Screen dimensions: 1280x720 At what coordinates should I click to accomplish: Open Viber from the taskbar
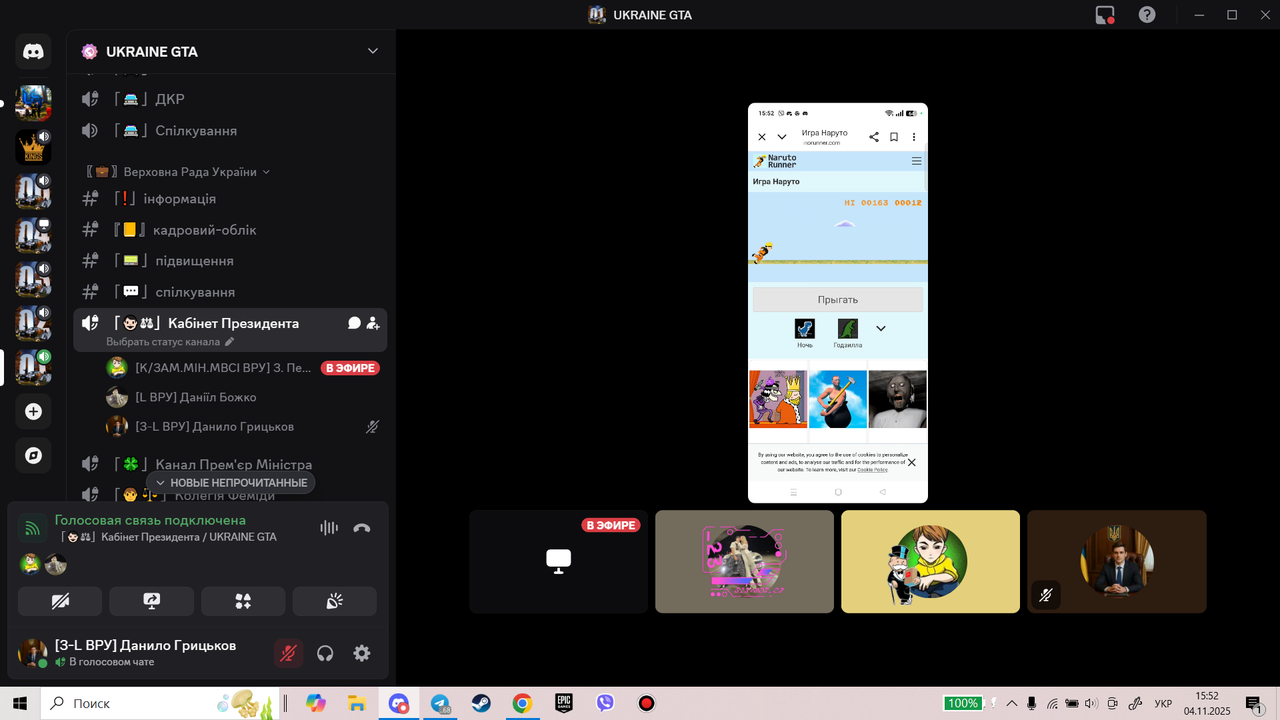pos(605,703)
